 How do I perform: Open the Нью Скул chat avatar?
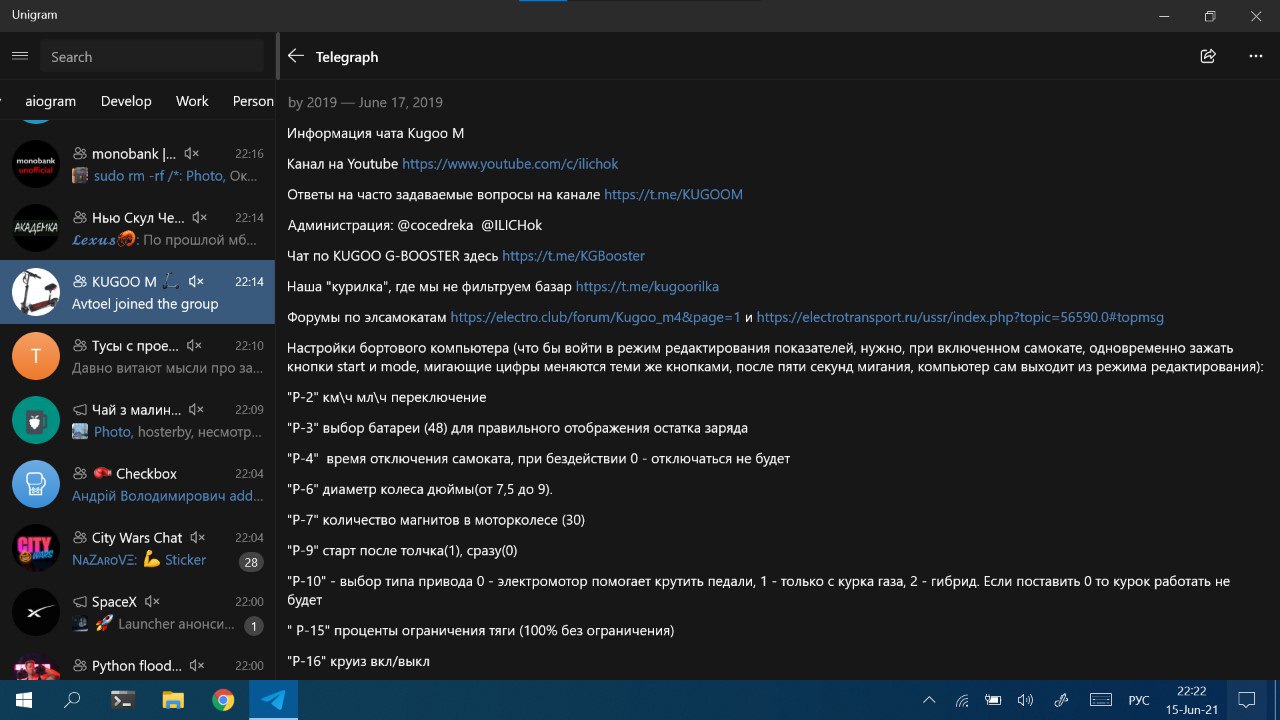click(36, 228)
